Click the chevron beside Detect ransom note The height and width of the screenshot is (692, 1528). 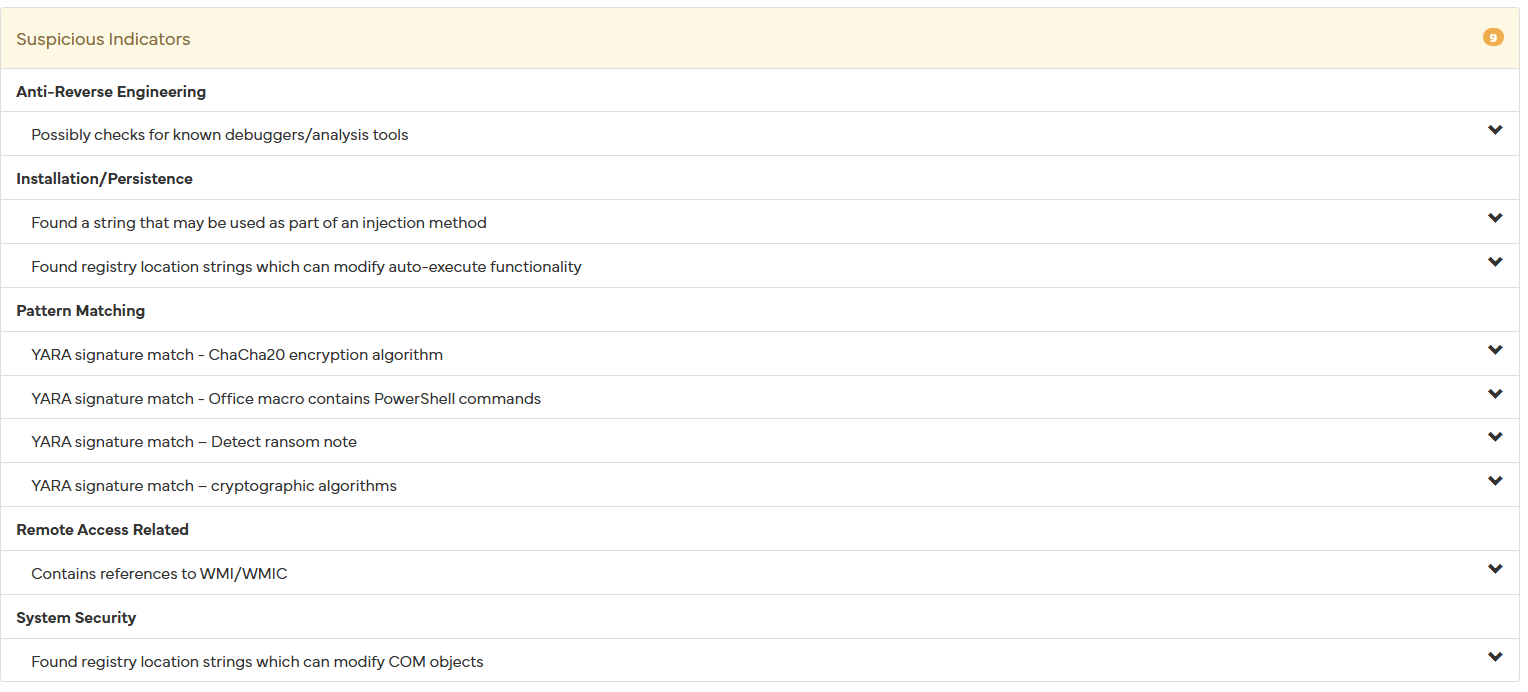(x=1495, y=437)
